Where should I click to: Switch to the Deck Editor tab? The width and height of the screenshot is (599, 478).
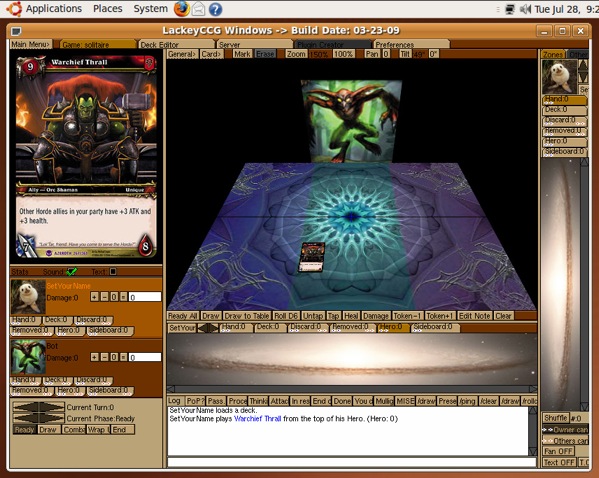point(176,44)
